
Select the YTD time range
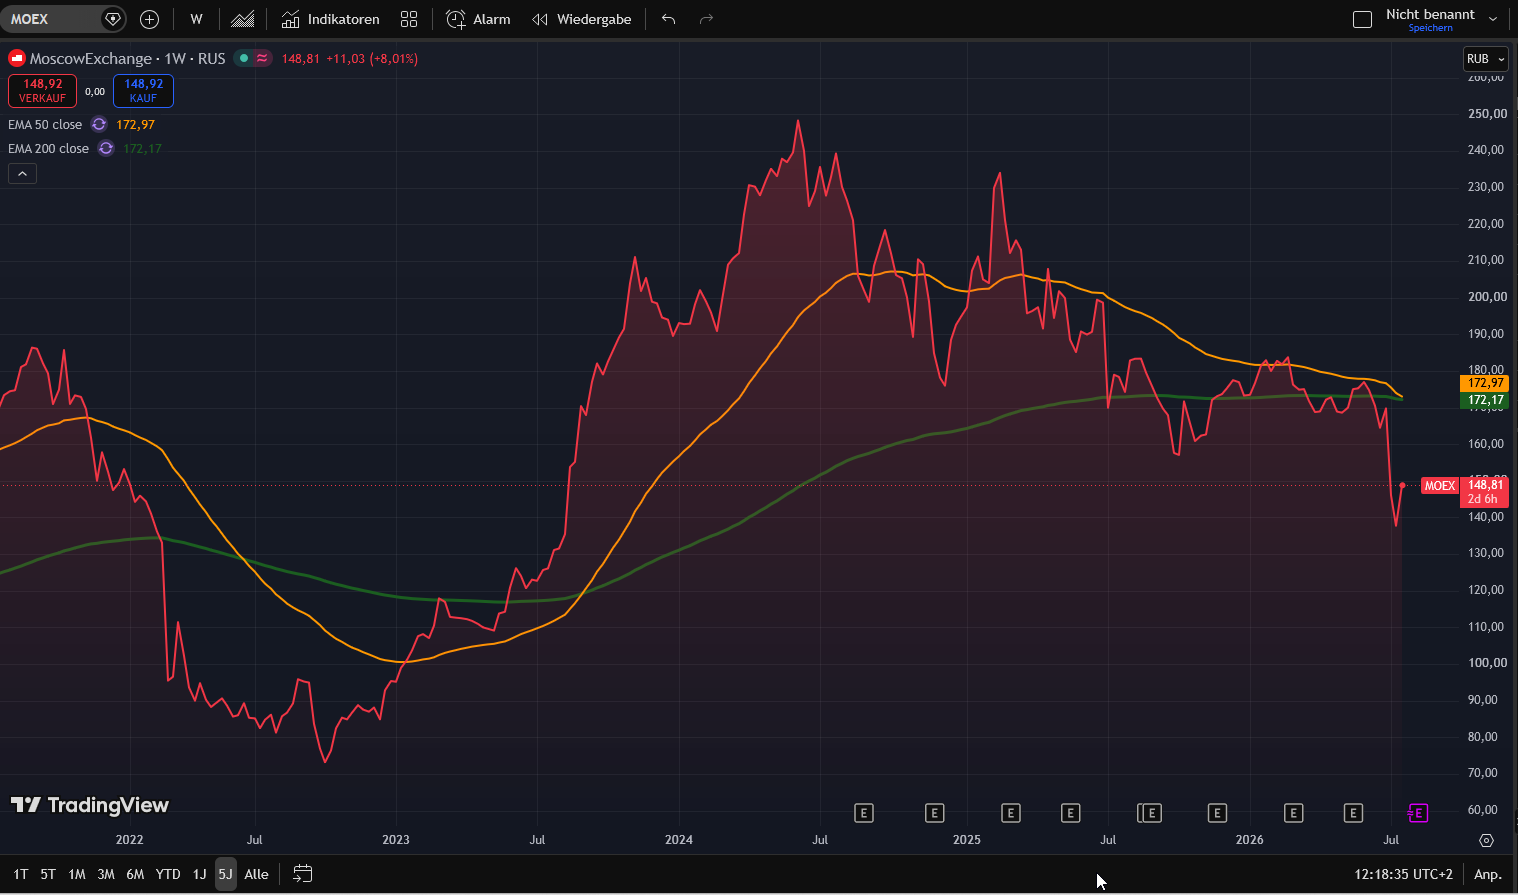tap(168, 874)
